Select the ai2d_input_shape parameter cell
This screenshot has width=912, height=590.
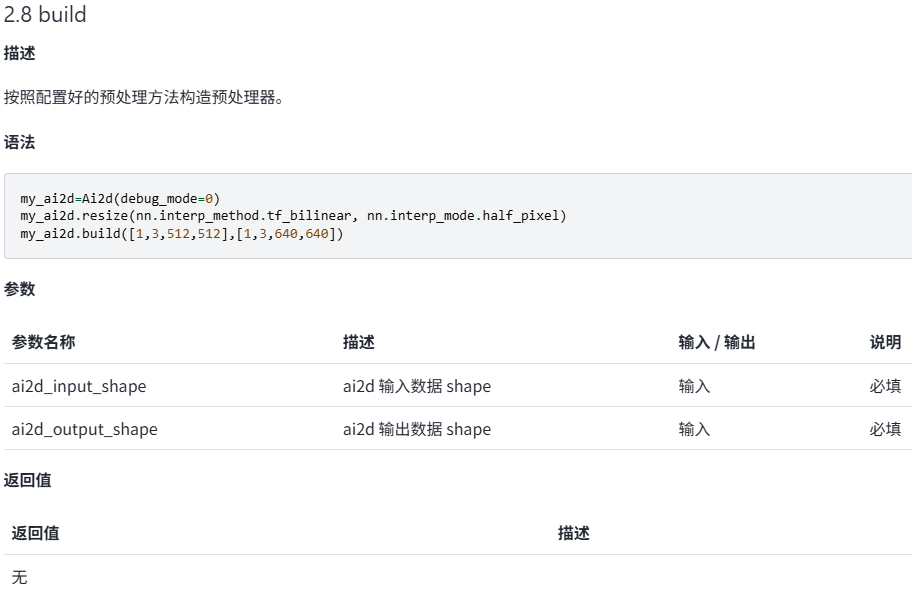click(x=79, y=386)
